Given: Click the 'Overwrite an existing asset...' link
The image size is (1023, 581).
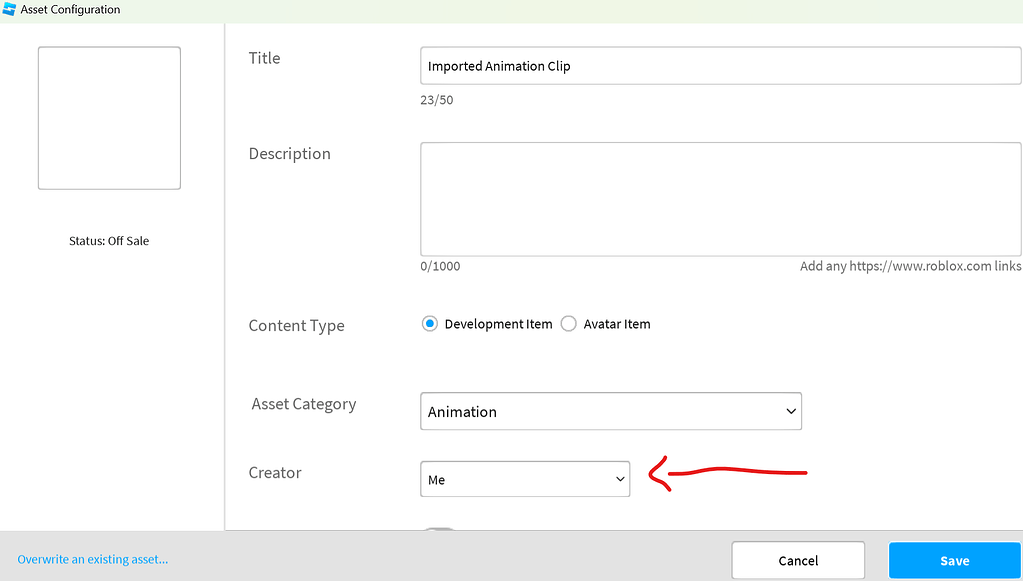Looking at the screenshot, I should 92,559.
